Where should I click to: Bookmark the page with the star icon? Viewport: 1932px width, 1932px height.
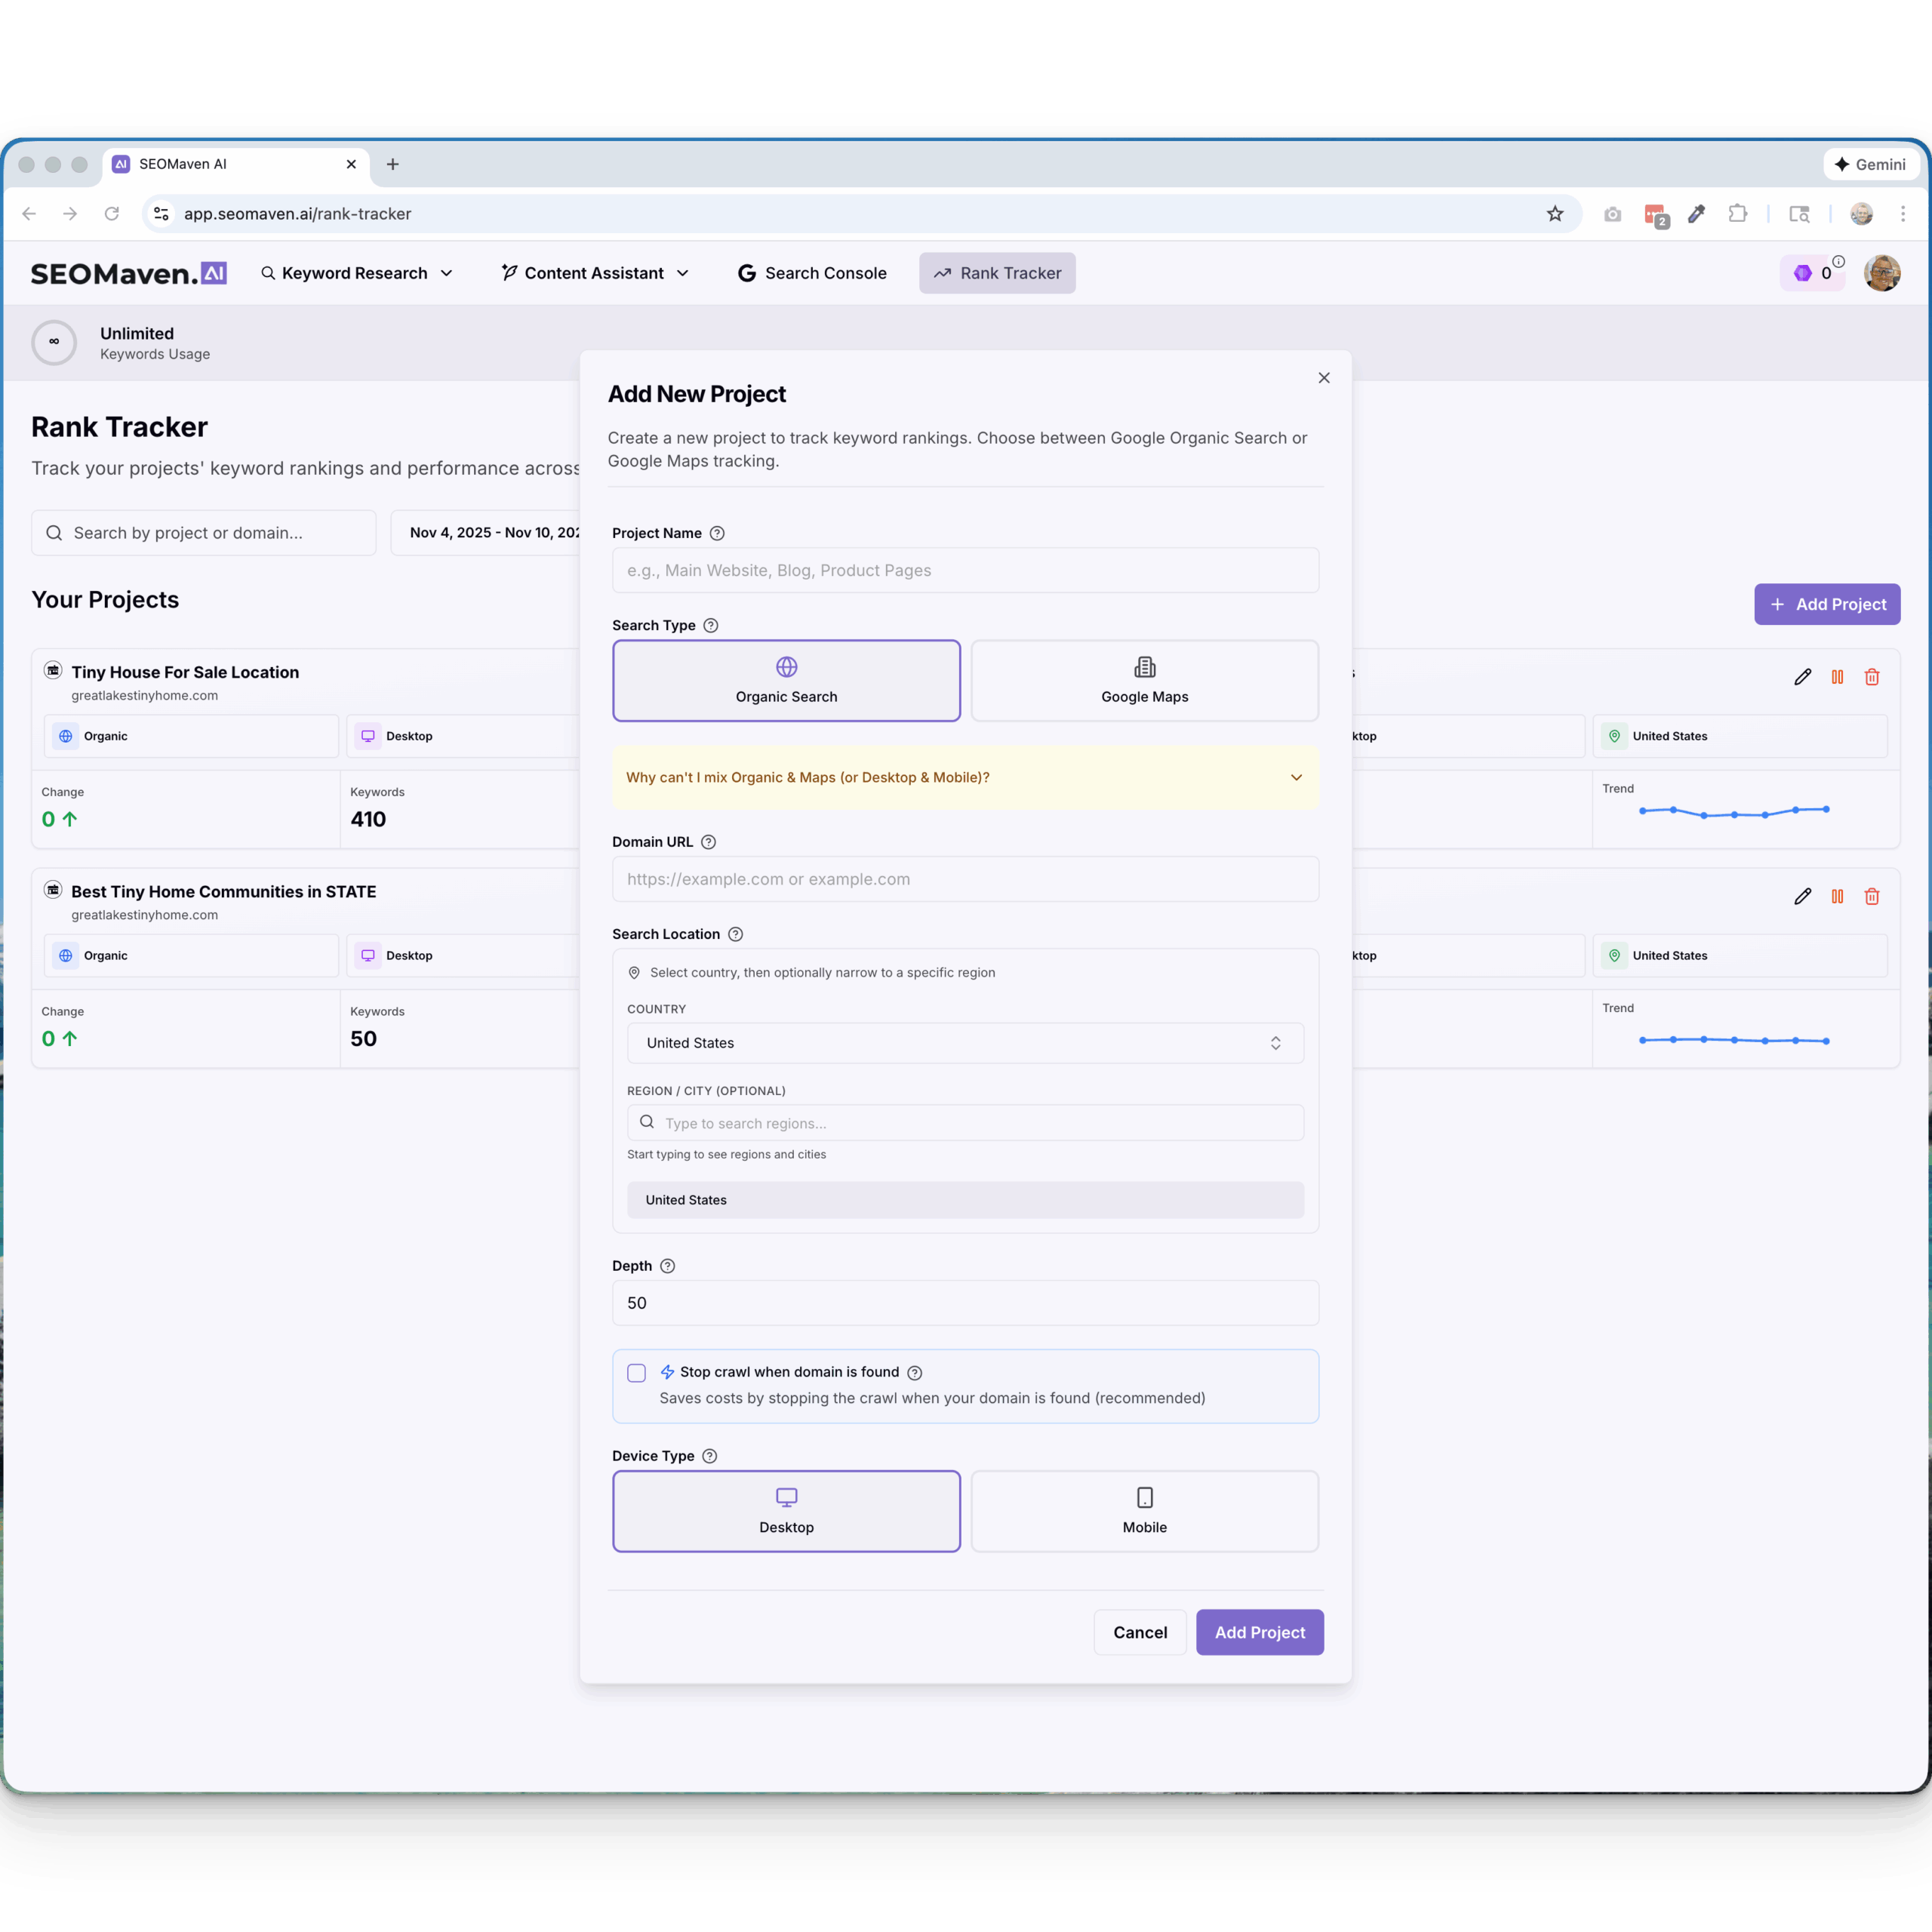1555,214
